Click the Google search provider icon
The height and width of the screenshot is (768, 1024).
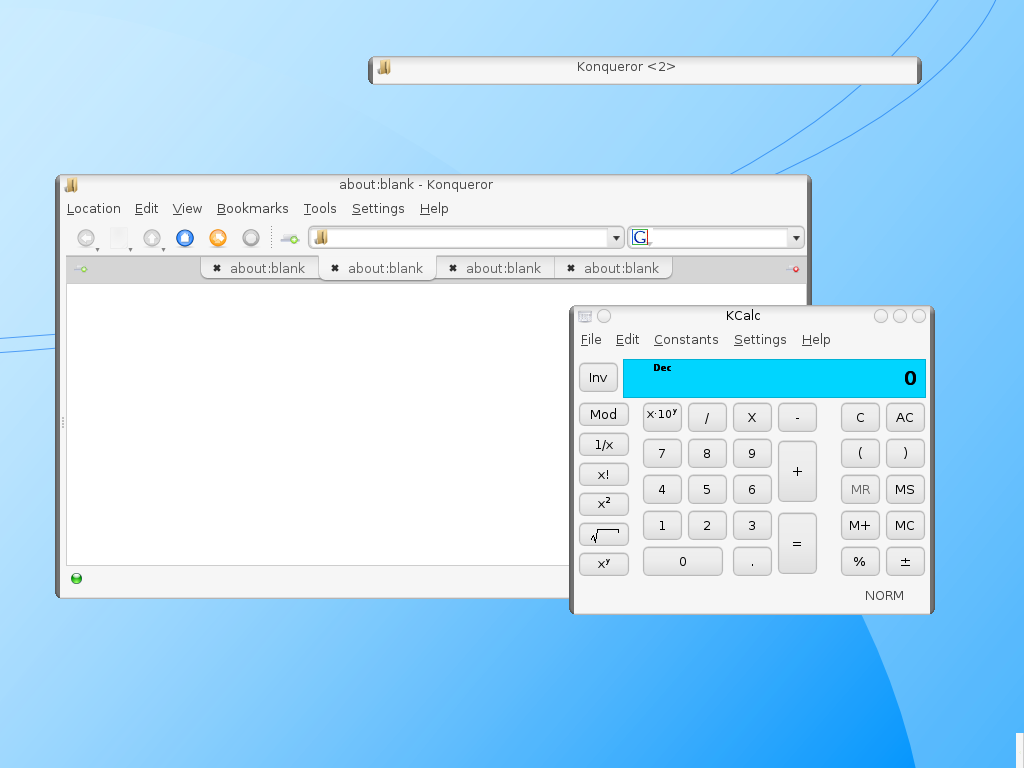click(641, 238)
